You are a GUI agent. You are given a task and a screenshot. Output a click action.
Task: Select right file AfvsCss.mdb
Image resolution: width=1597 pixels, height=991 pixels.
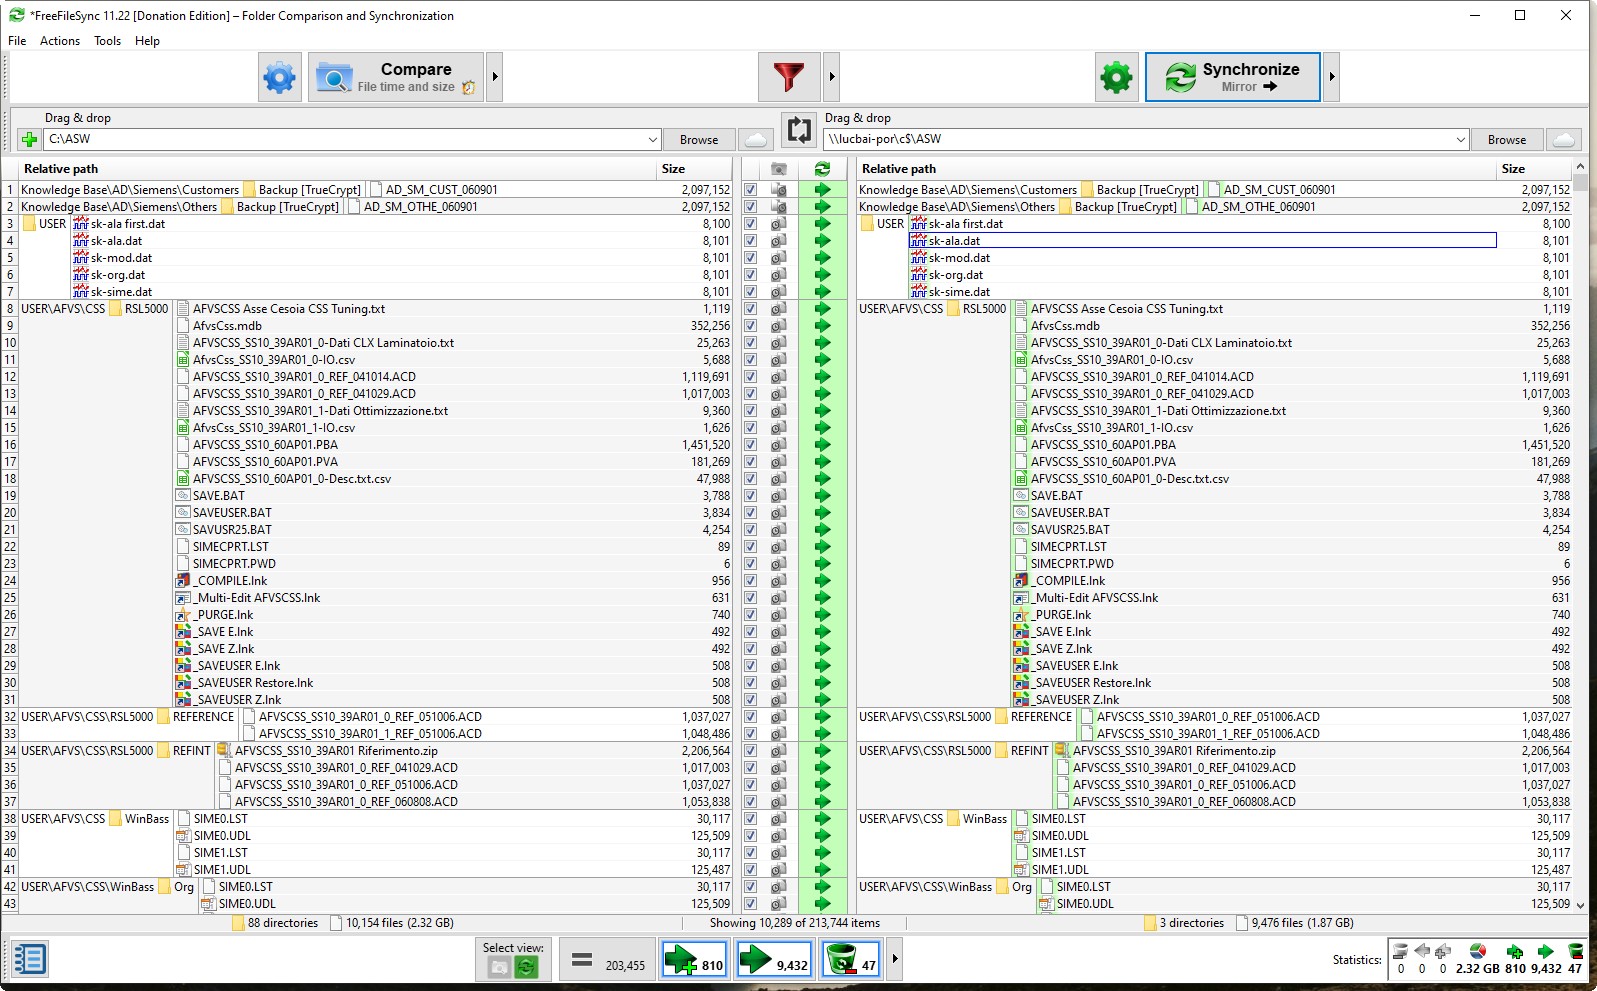tap(1065, 326)
